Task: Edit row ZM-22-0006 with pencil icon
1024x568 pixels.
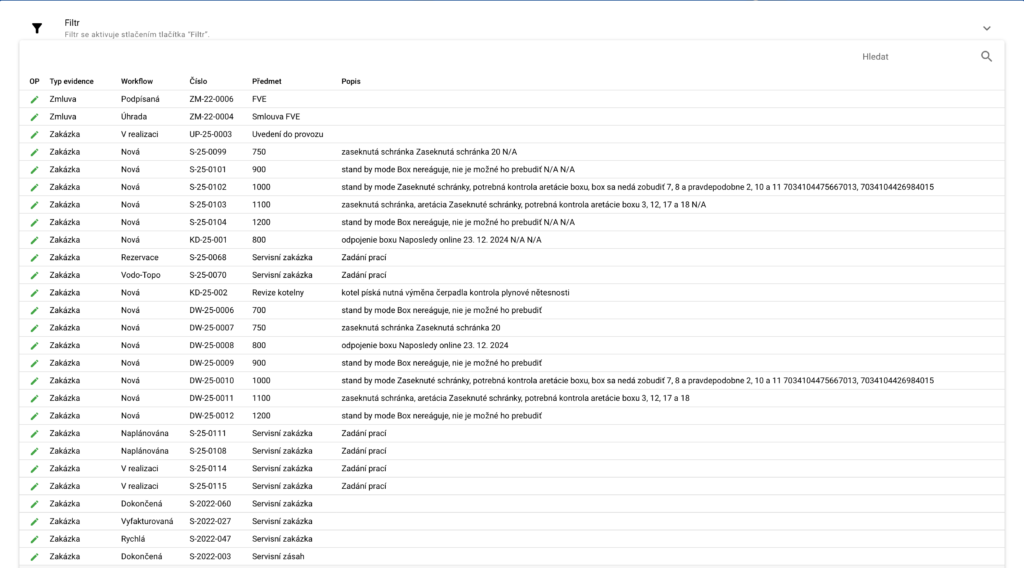Action: point(34,99)
